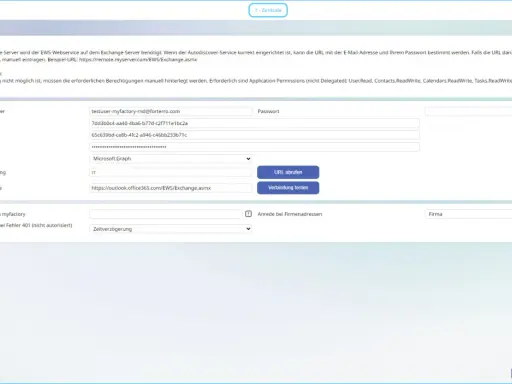
Task: Click the short field next to URL abrufen
Action: pyautogui.click(x=171, y=172)
